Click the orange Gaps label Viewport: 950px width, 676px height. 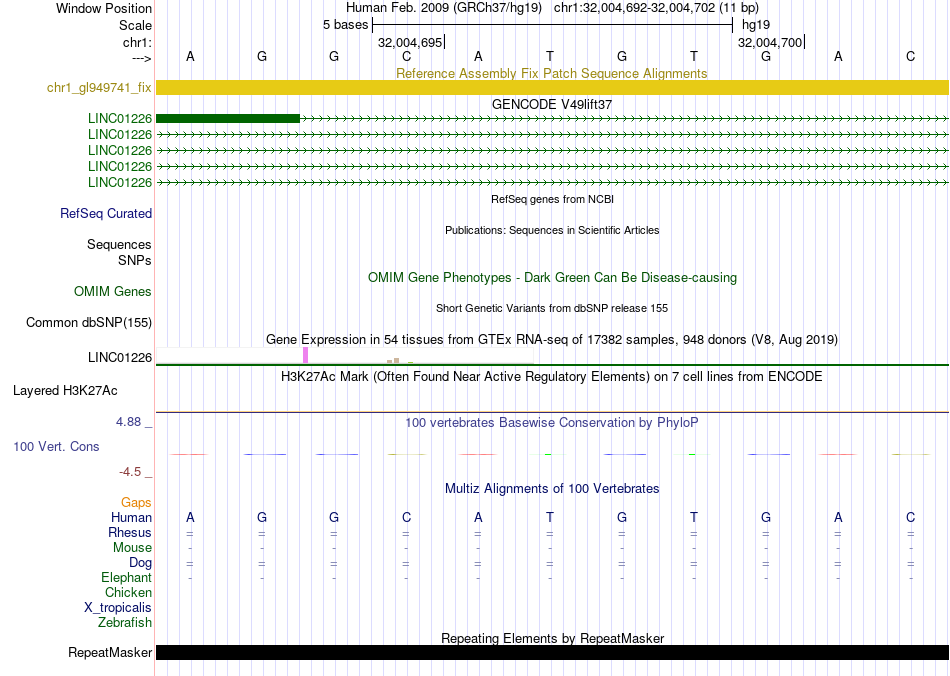click(136, 502)
